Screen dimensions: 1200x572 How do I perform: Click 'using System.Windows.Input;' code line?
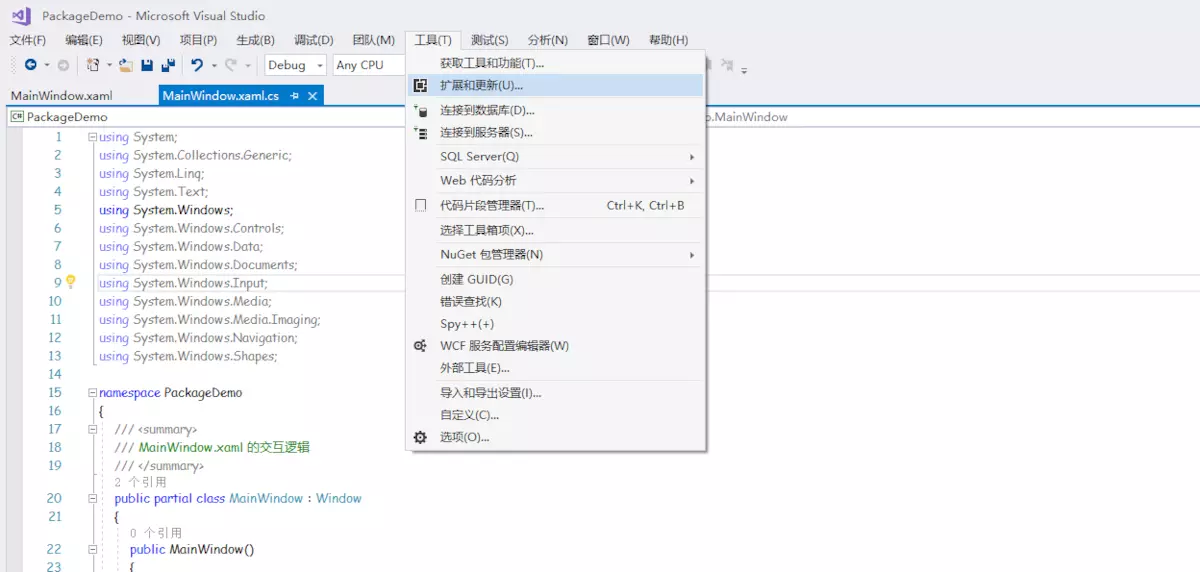[x=183, y=283]
